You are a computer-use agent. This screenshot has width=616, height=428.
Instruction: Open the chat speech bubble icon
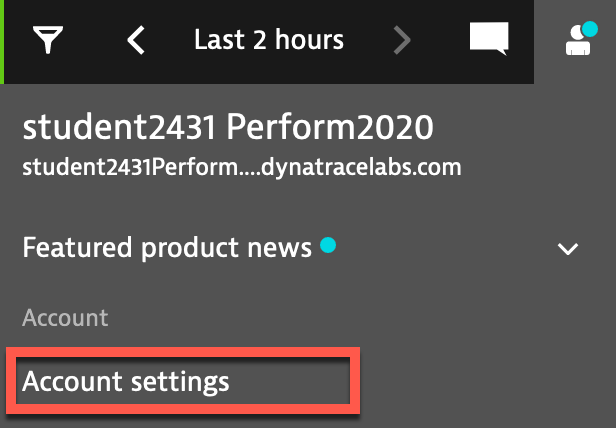(489, 39)
